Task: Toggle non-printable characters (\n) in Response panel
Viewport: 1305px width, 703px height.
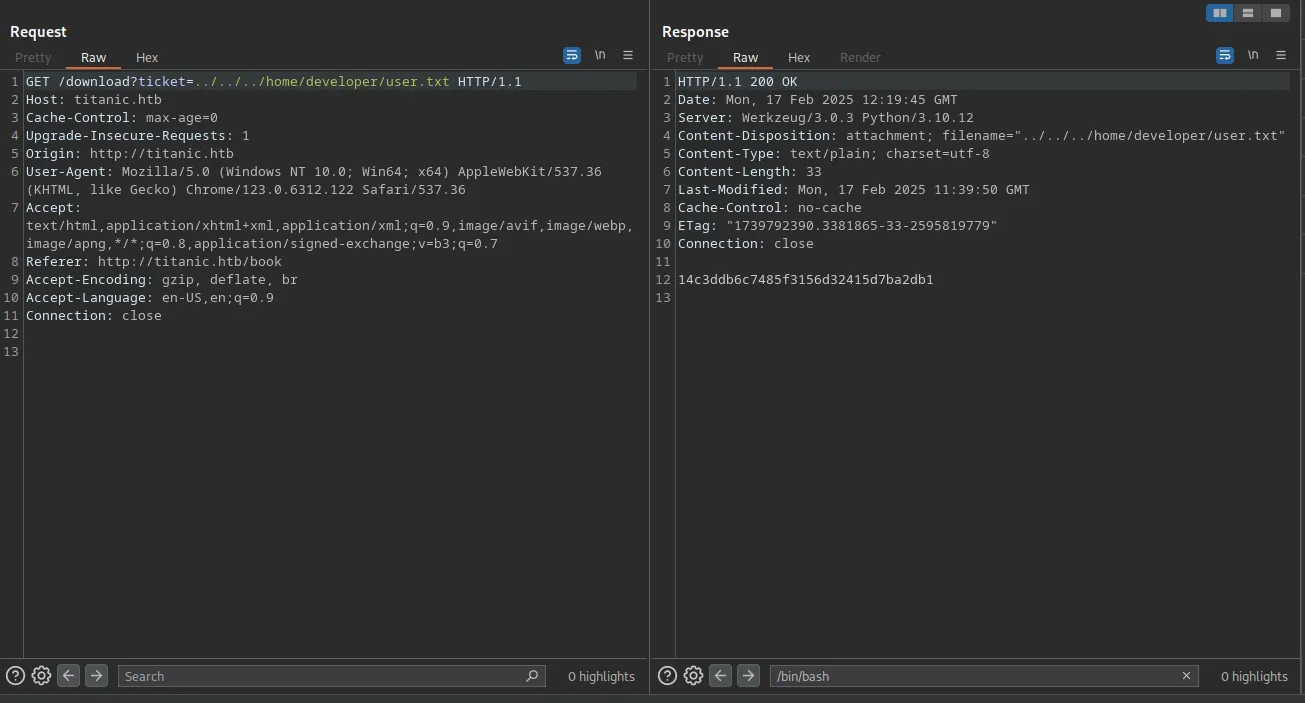Action: click(1253, 56)
